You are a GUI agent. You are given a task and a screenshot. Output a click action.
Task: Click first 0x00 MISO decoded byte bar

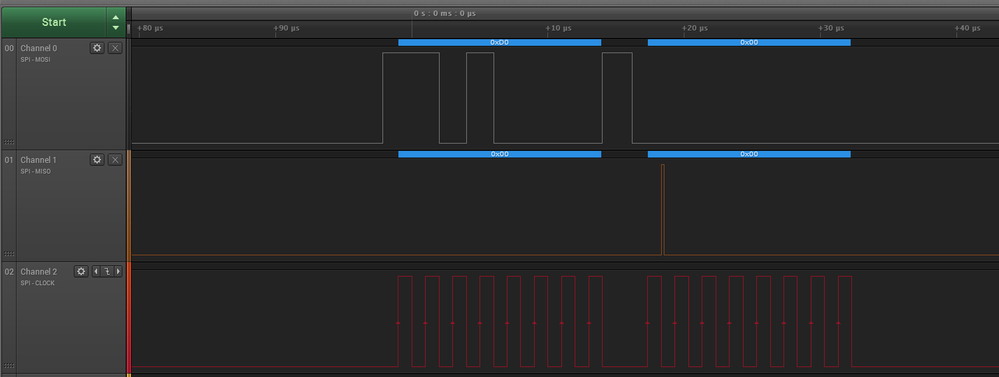[x=500, y=154]
